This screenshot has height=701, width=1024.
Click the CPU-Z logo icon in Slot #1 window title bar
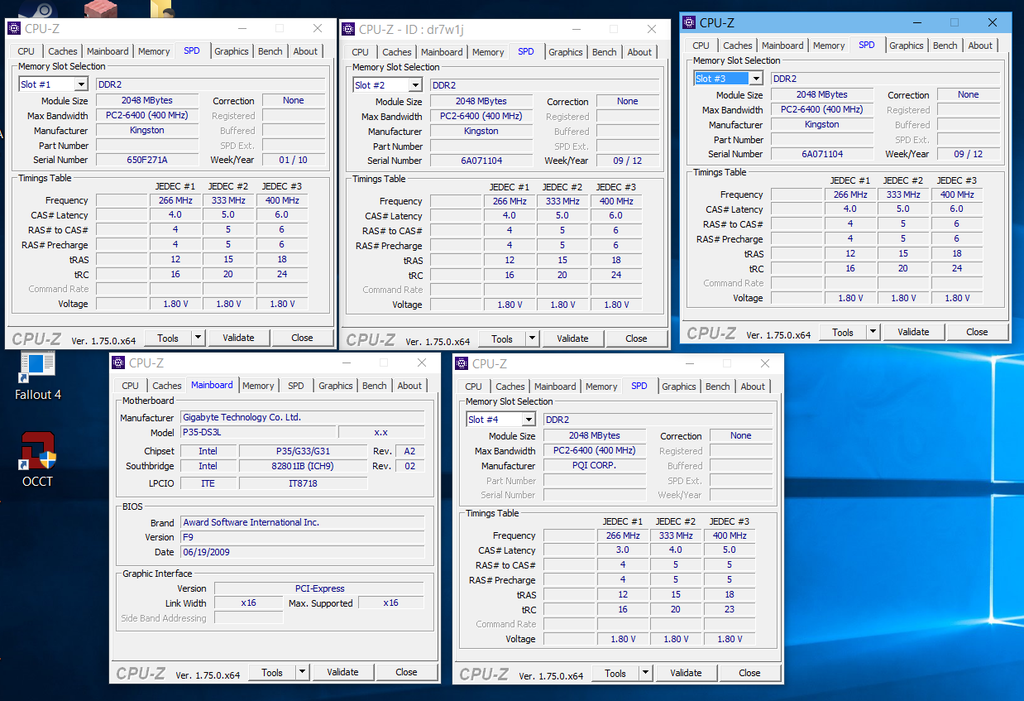(x=14, y=29)
